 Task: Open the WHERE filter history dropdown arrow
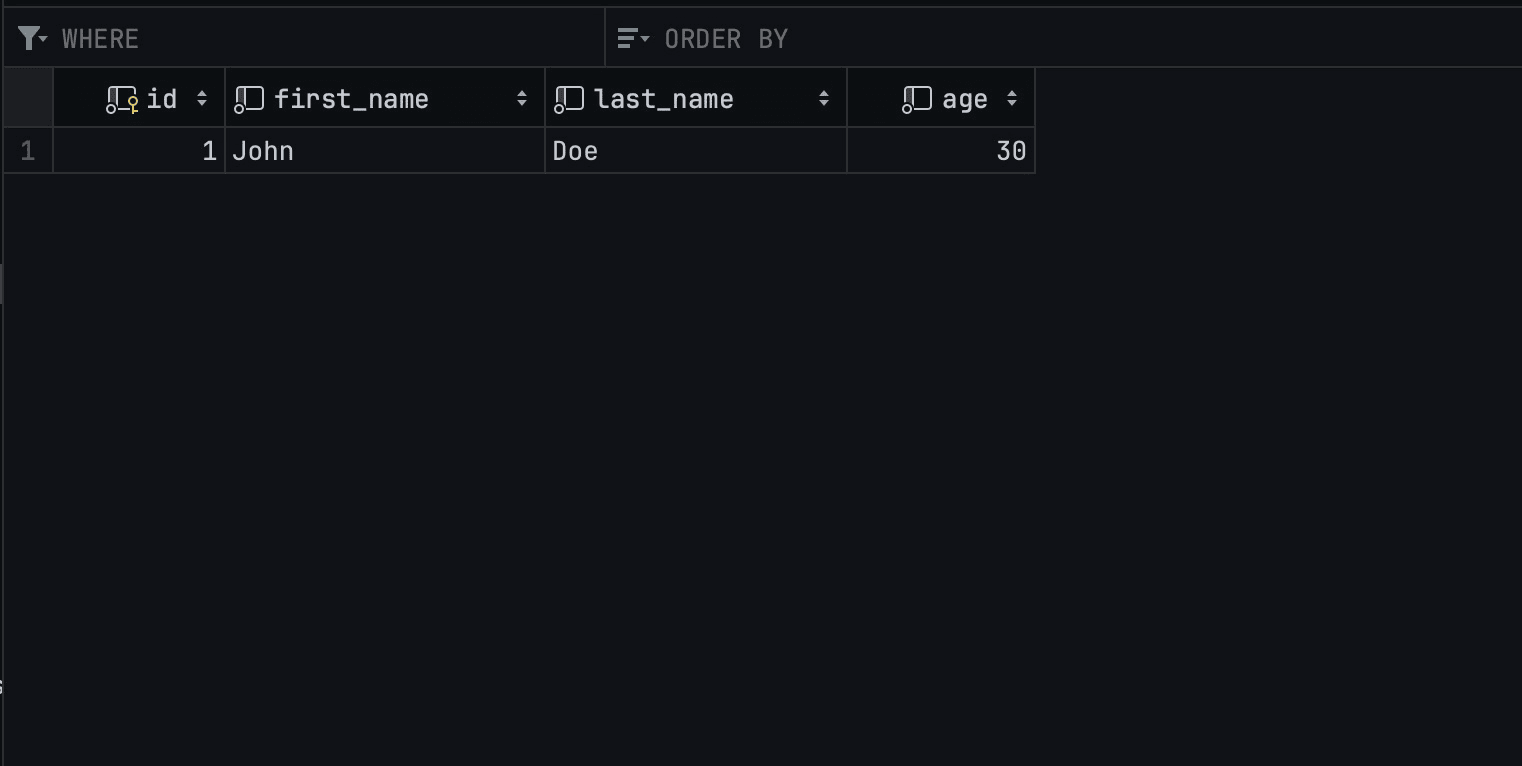click(x=44, y=39)
